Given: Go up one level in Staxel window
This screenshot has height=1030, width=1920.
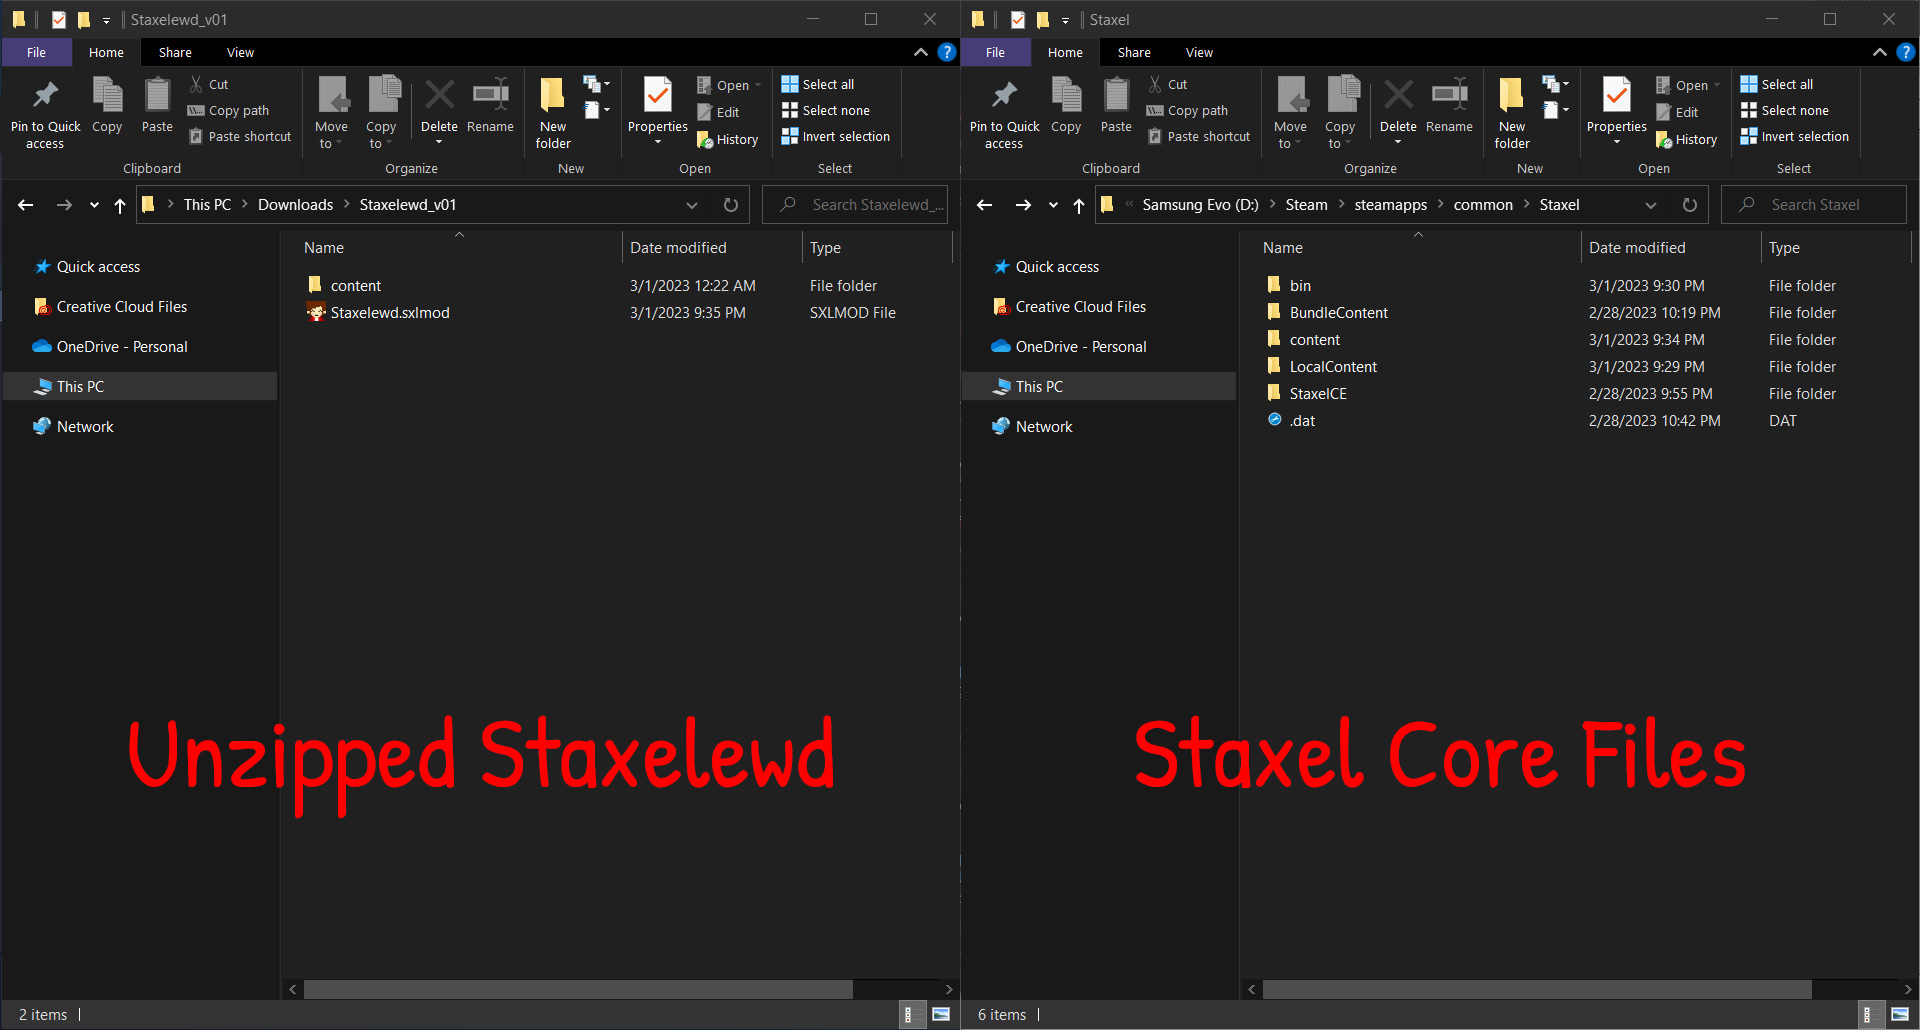Looking at the screenshot, I should [1079, 205].
